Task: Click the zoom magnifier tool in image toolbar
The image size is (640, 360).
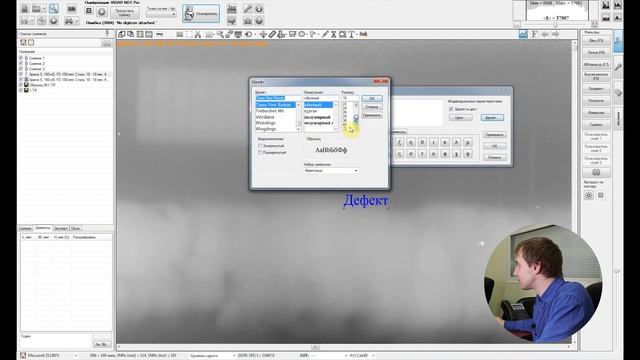Action: 220,35
